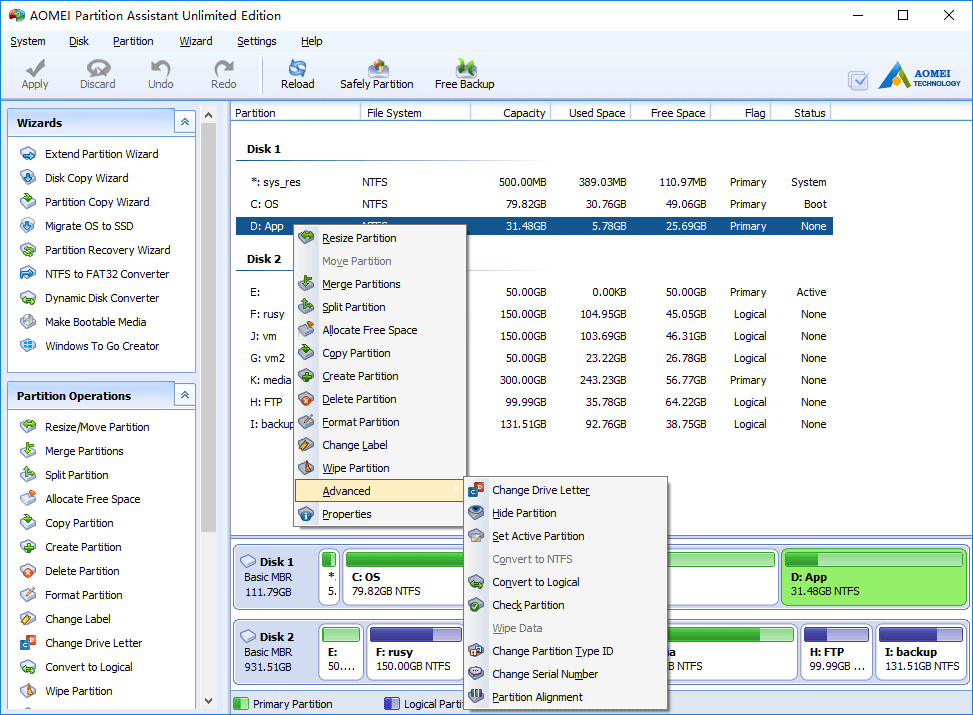Click the I: backup disk map block
Screen dimensions: 973x715
click(x=921, y=652)
